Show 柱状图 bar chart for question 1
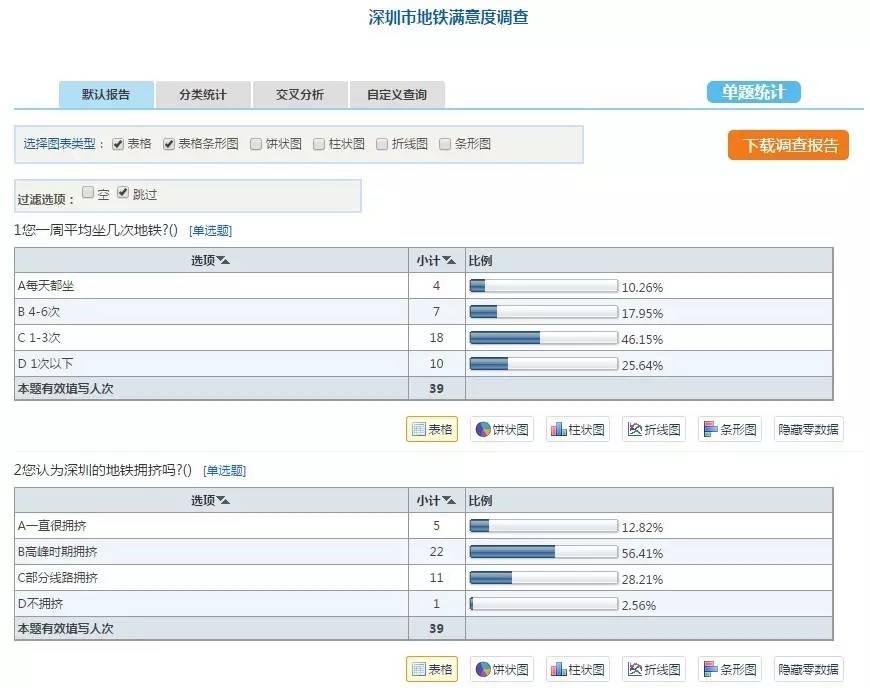The width and height of the screenshot is (870, 688). 578,429
